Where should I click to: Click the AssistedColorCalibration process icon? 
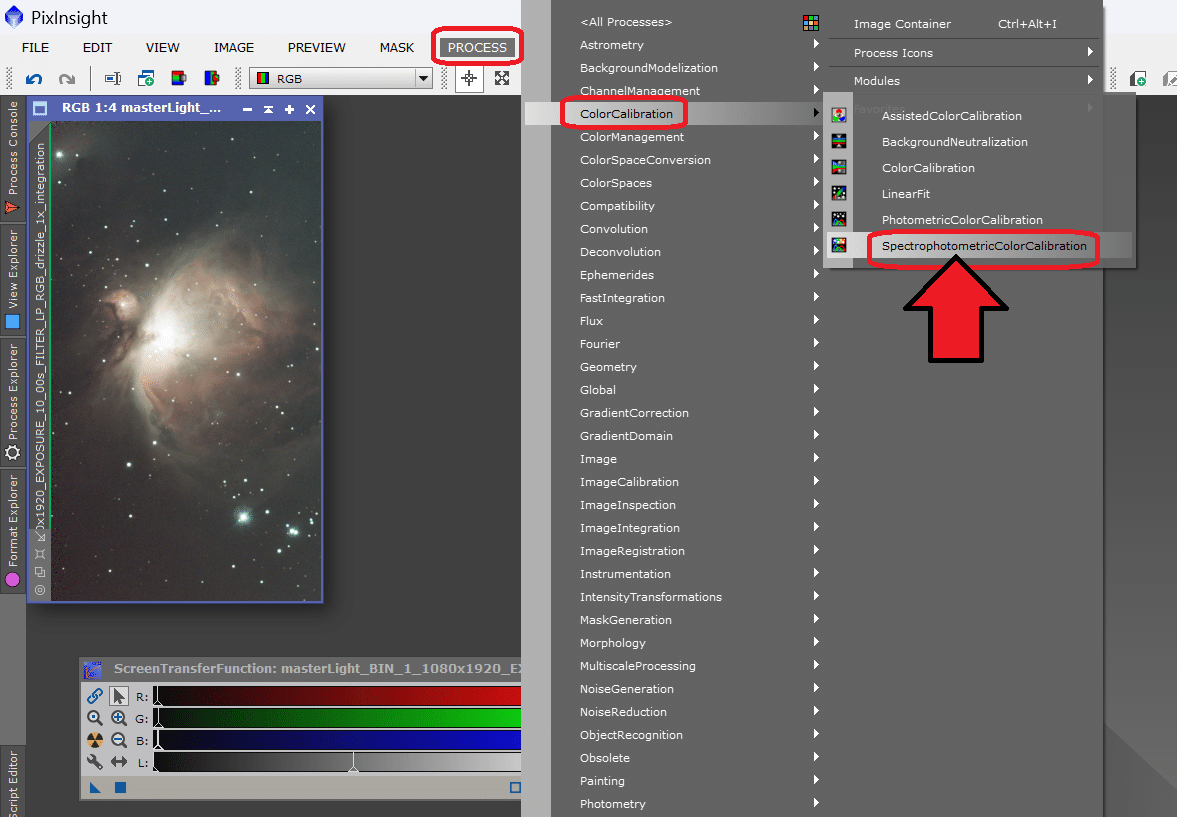pyautogui.click(x=838, y=115)
